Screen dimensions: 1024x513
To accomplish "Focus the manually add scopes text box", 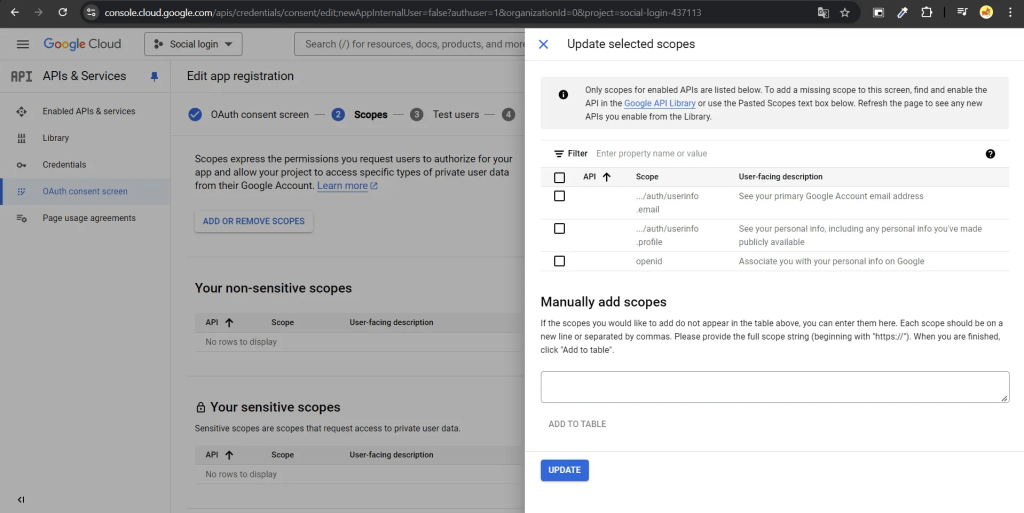I will (774, 387).
